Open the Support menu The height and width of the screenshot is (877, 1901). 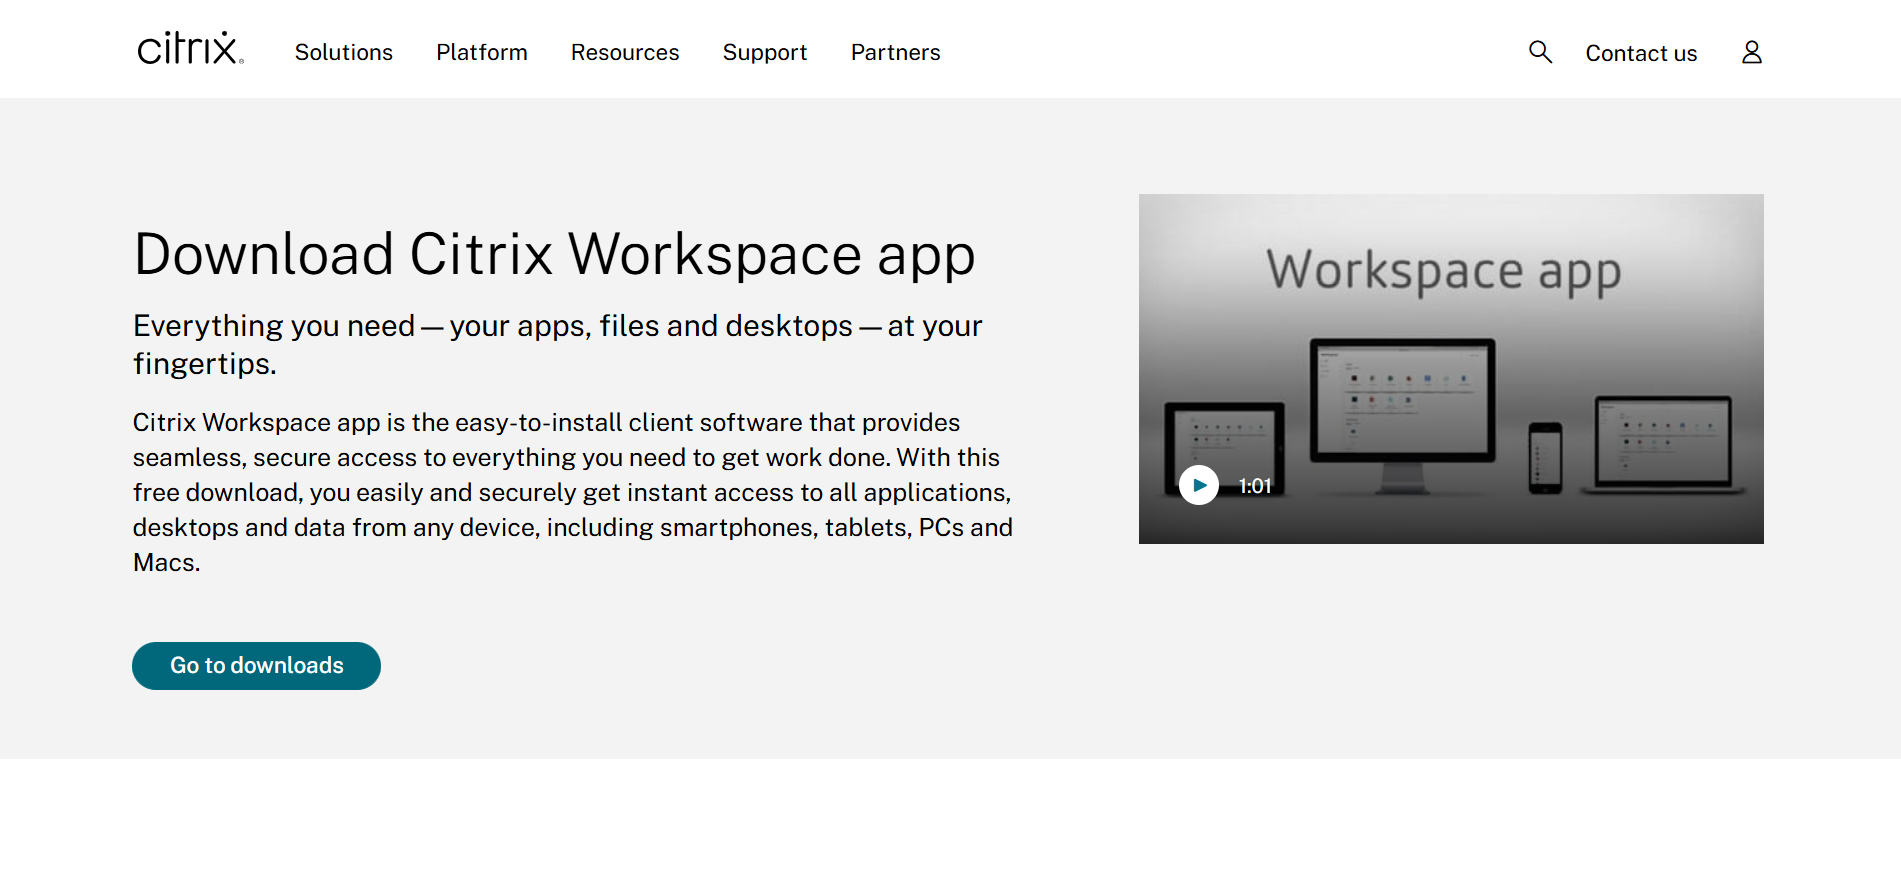pyautogui.click(x=764, y=52)
